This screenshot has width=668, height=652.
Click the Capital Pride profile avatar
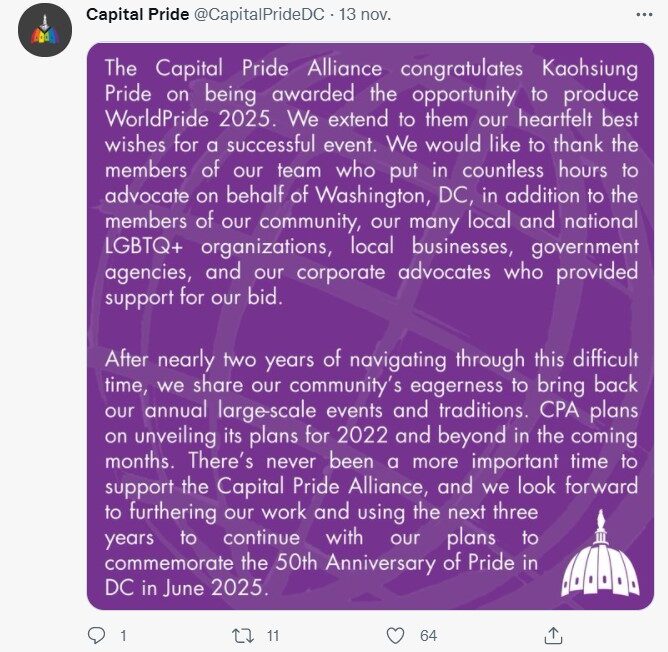pos(42,36)
